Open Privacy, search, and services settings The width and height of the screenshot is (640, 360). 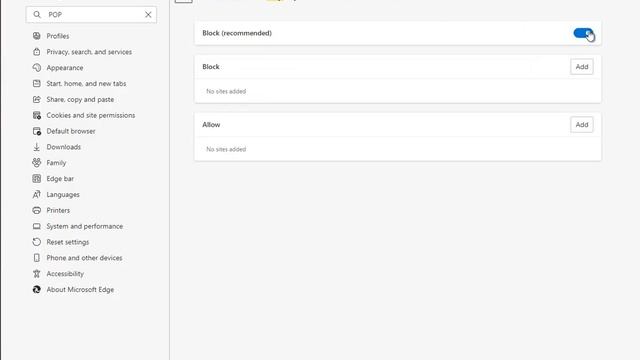coord(89,52)
